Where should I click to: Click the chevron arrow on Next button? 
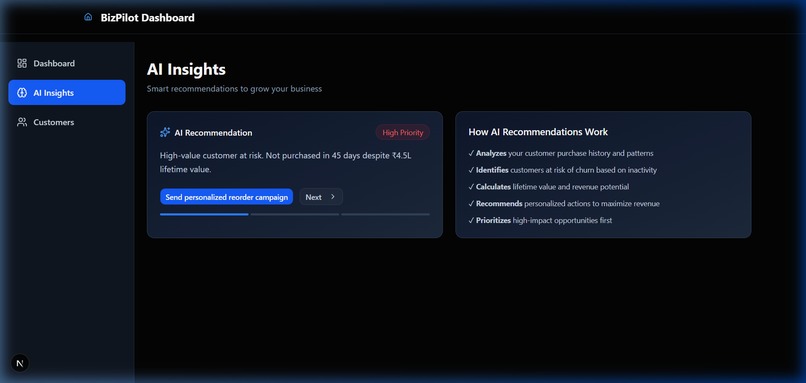(333, 197)
